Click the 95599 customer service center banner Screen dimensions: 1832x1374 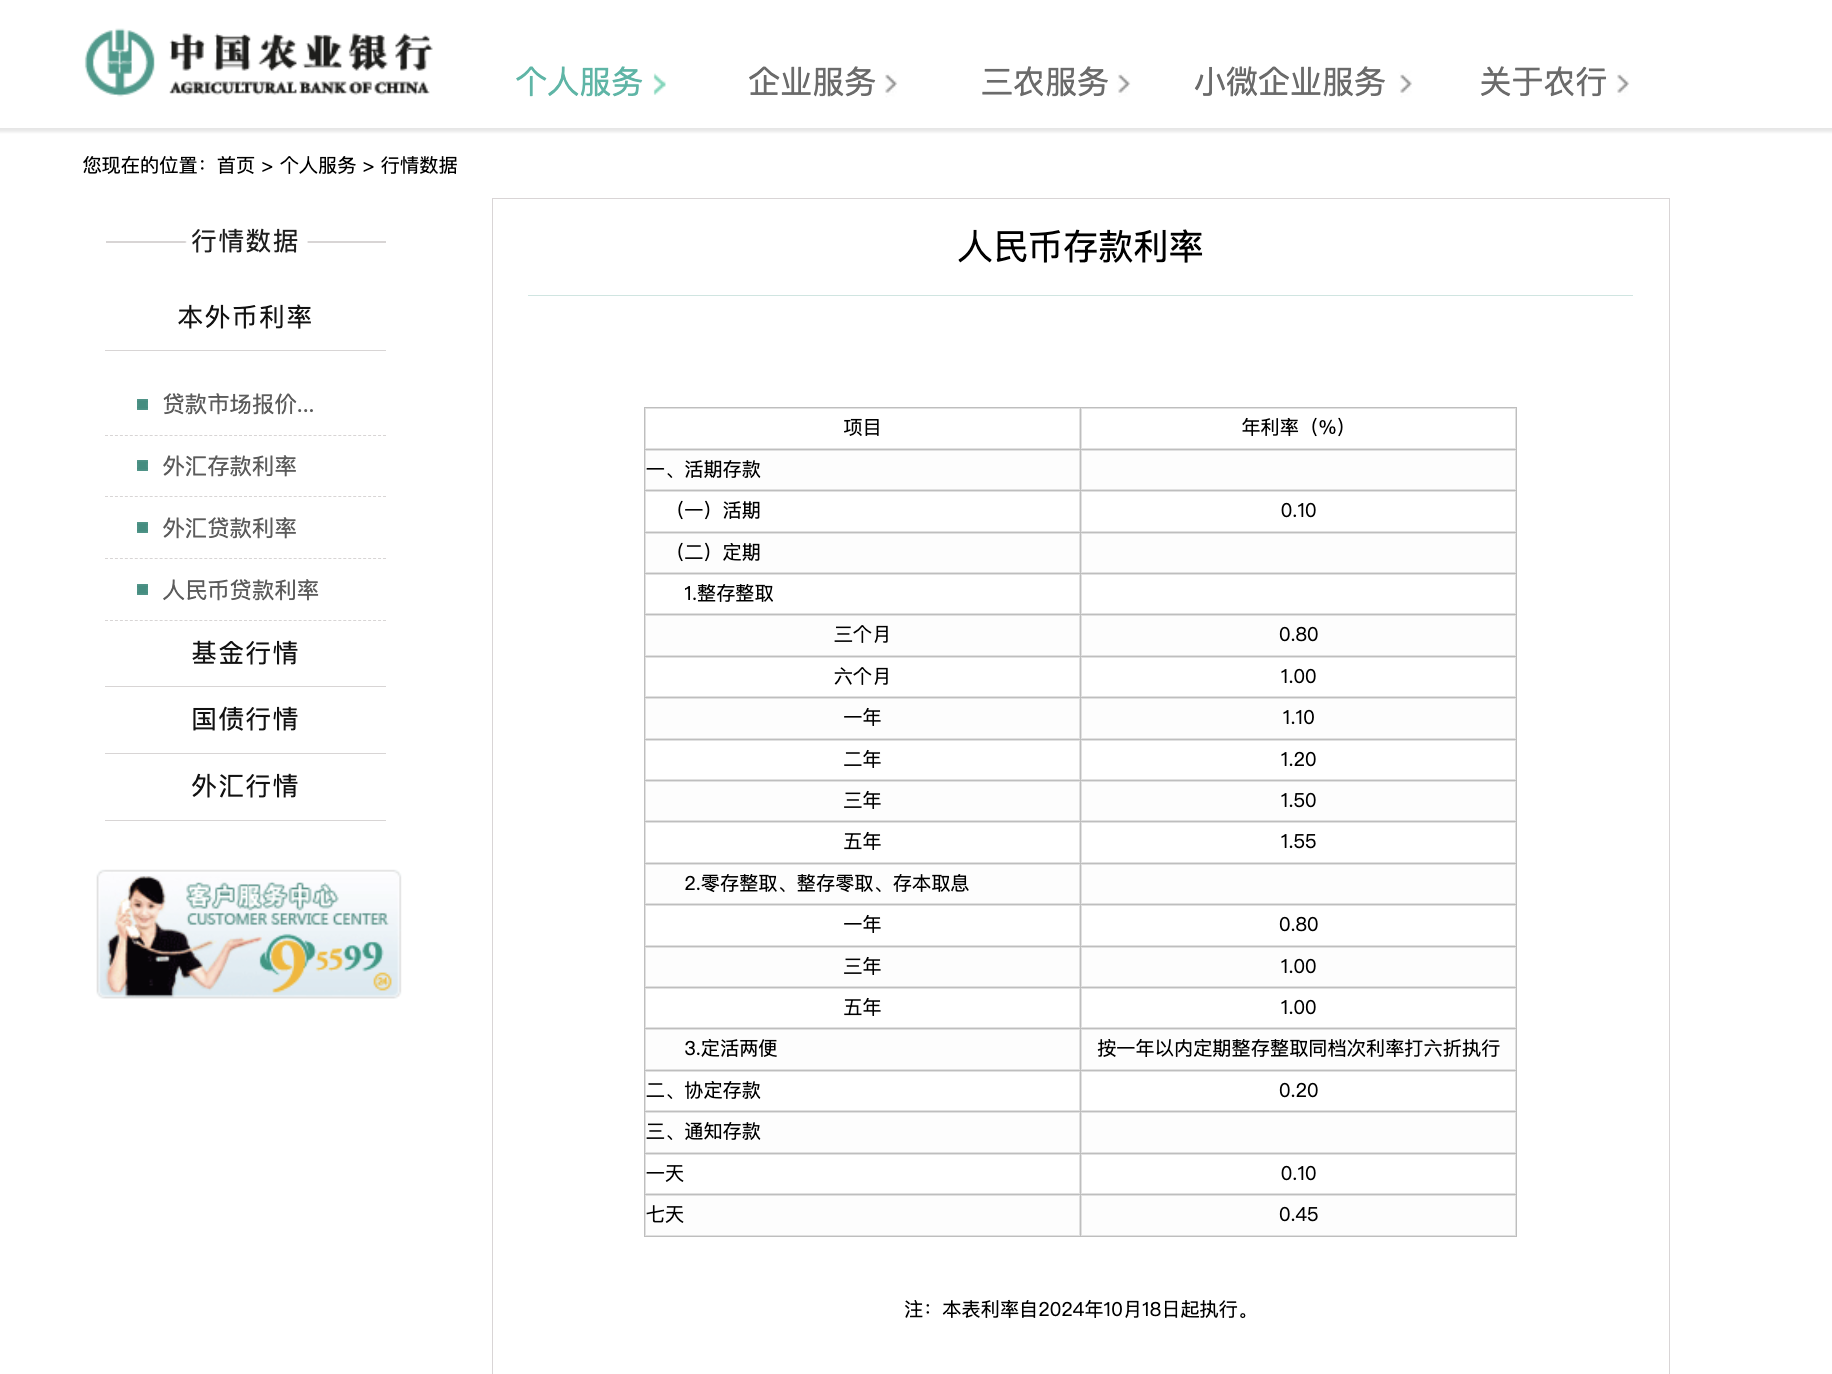pyautogui.click(x=249, y=934)
